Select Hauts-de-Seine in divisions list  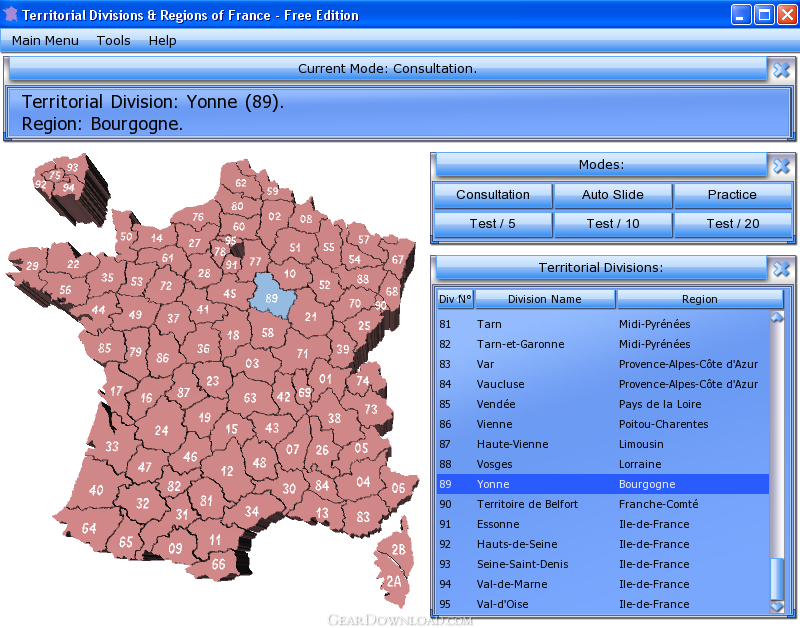[x=603, y=544]
